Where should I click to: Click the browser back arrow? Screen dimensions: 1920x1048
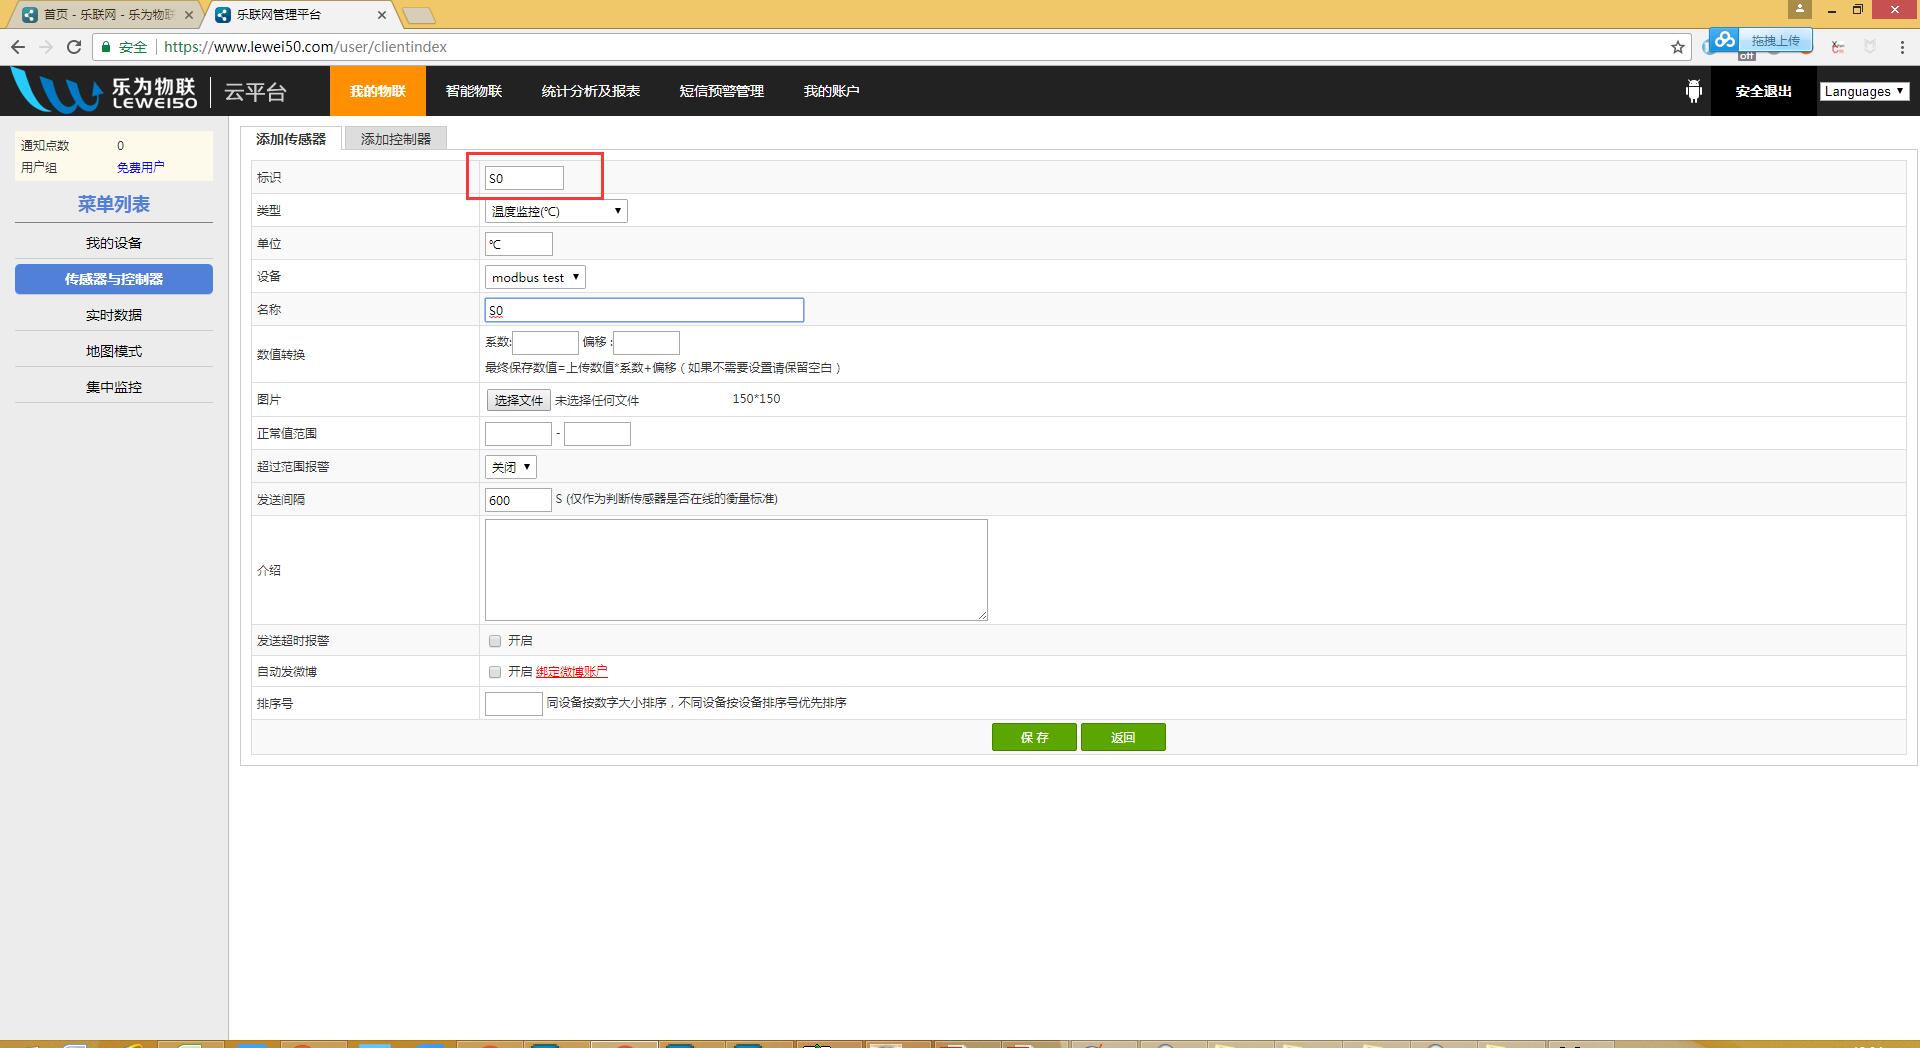(18, 47)
